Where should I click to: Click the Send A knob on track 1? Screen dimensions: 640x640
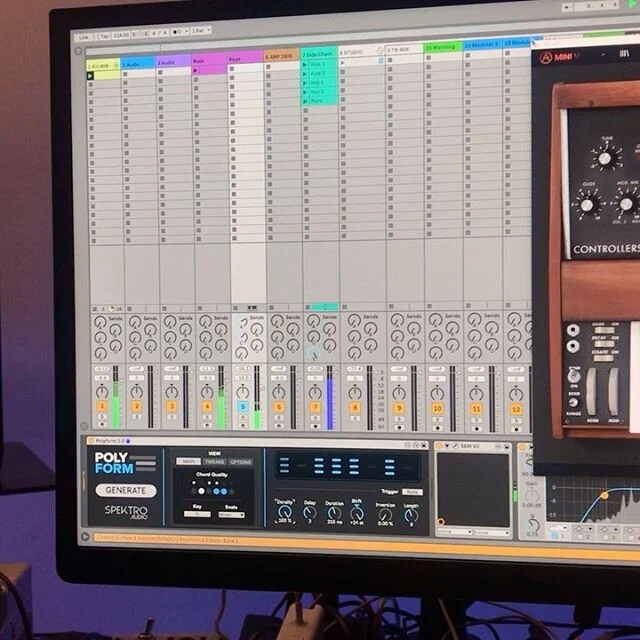(100, 322)
